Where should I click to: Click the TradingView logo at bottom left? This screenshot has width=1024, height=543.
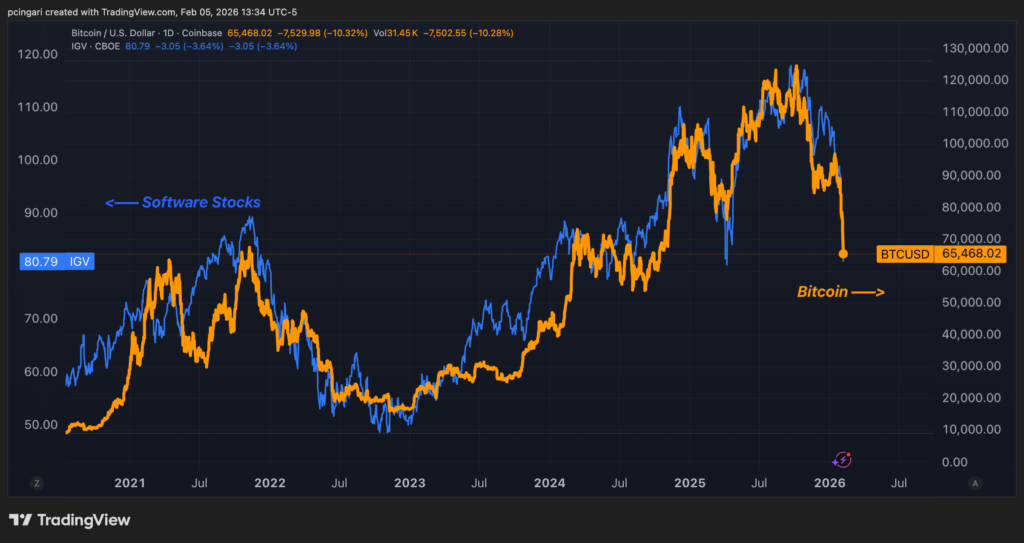pos(69,520)
